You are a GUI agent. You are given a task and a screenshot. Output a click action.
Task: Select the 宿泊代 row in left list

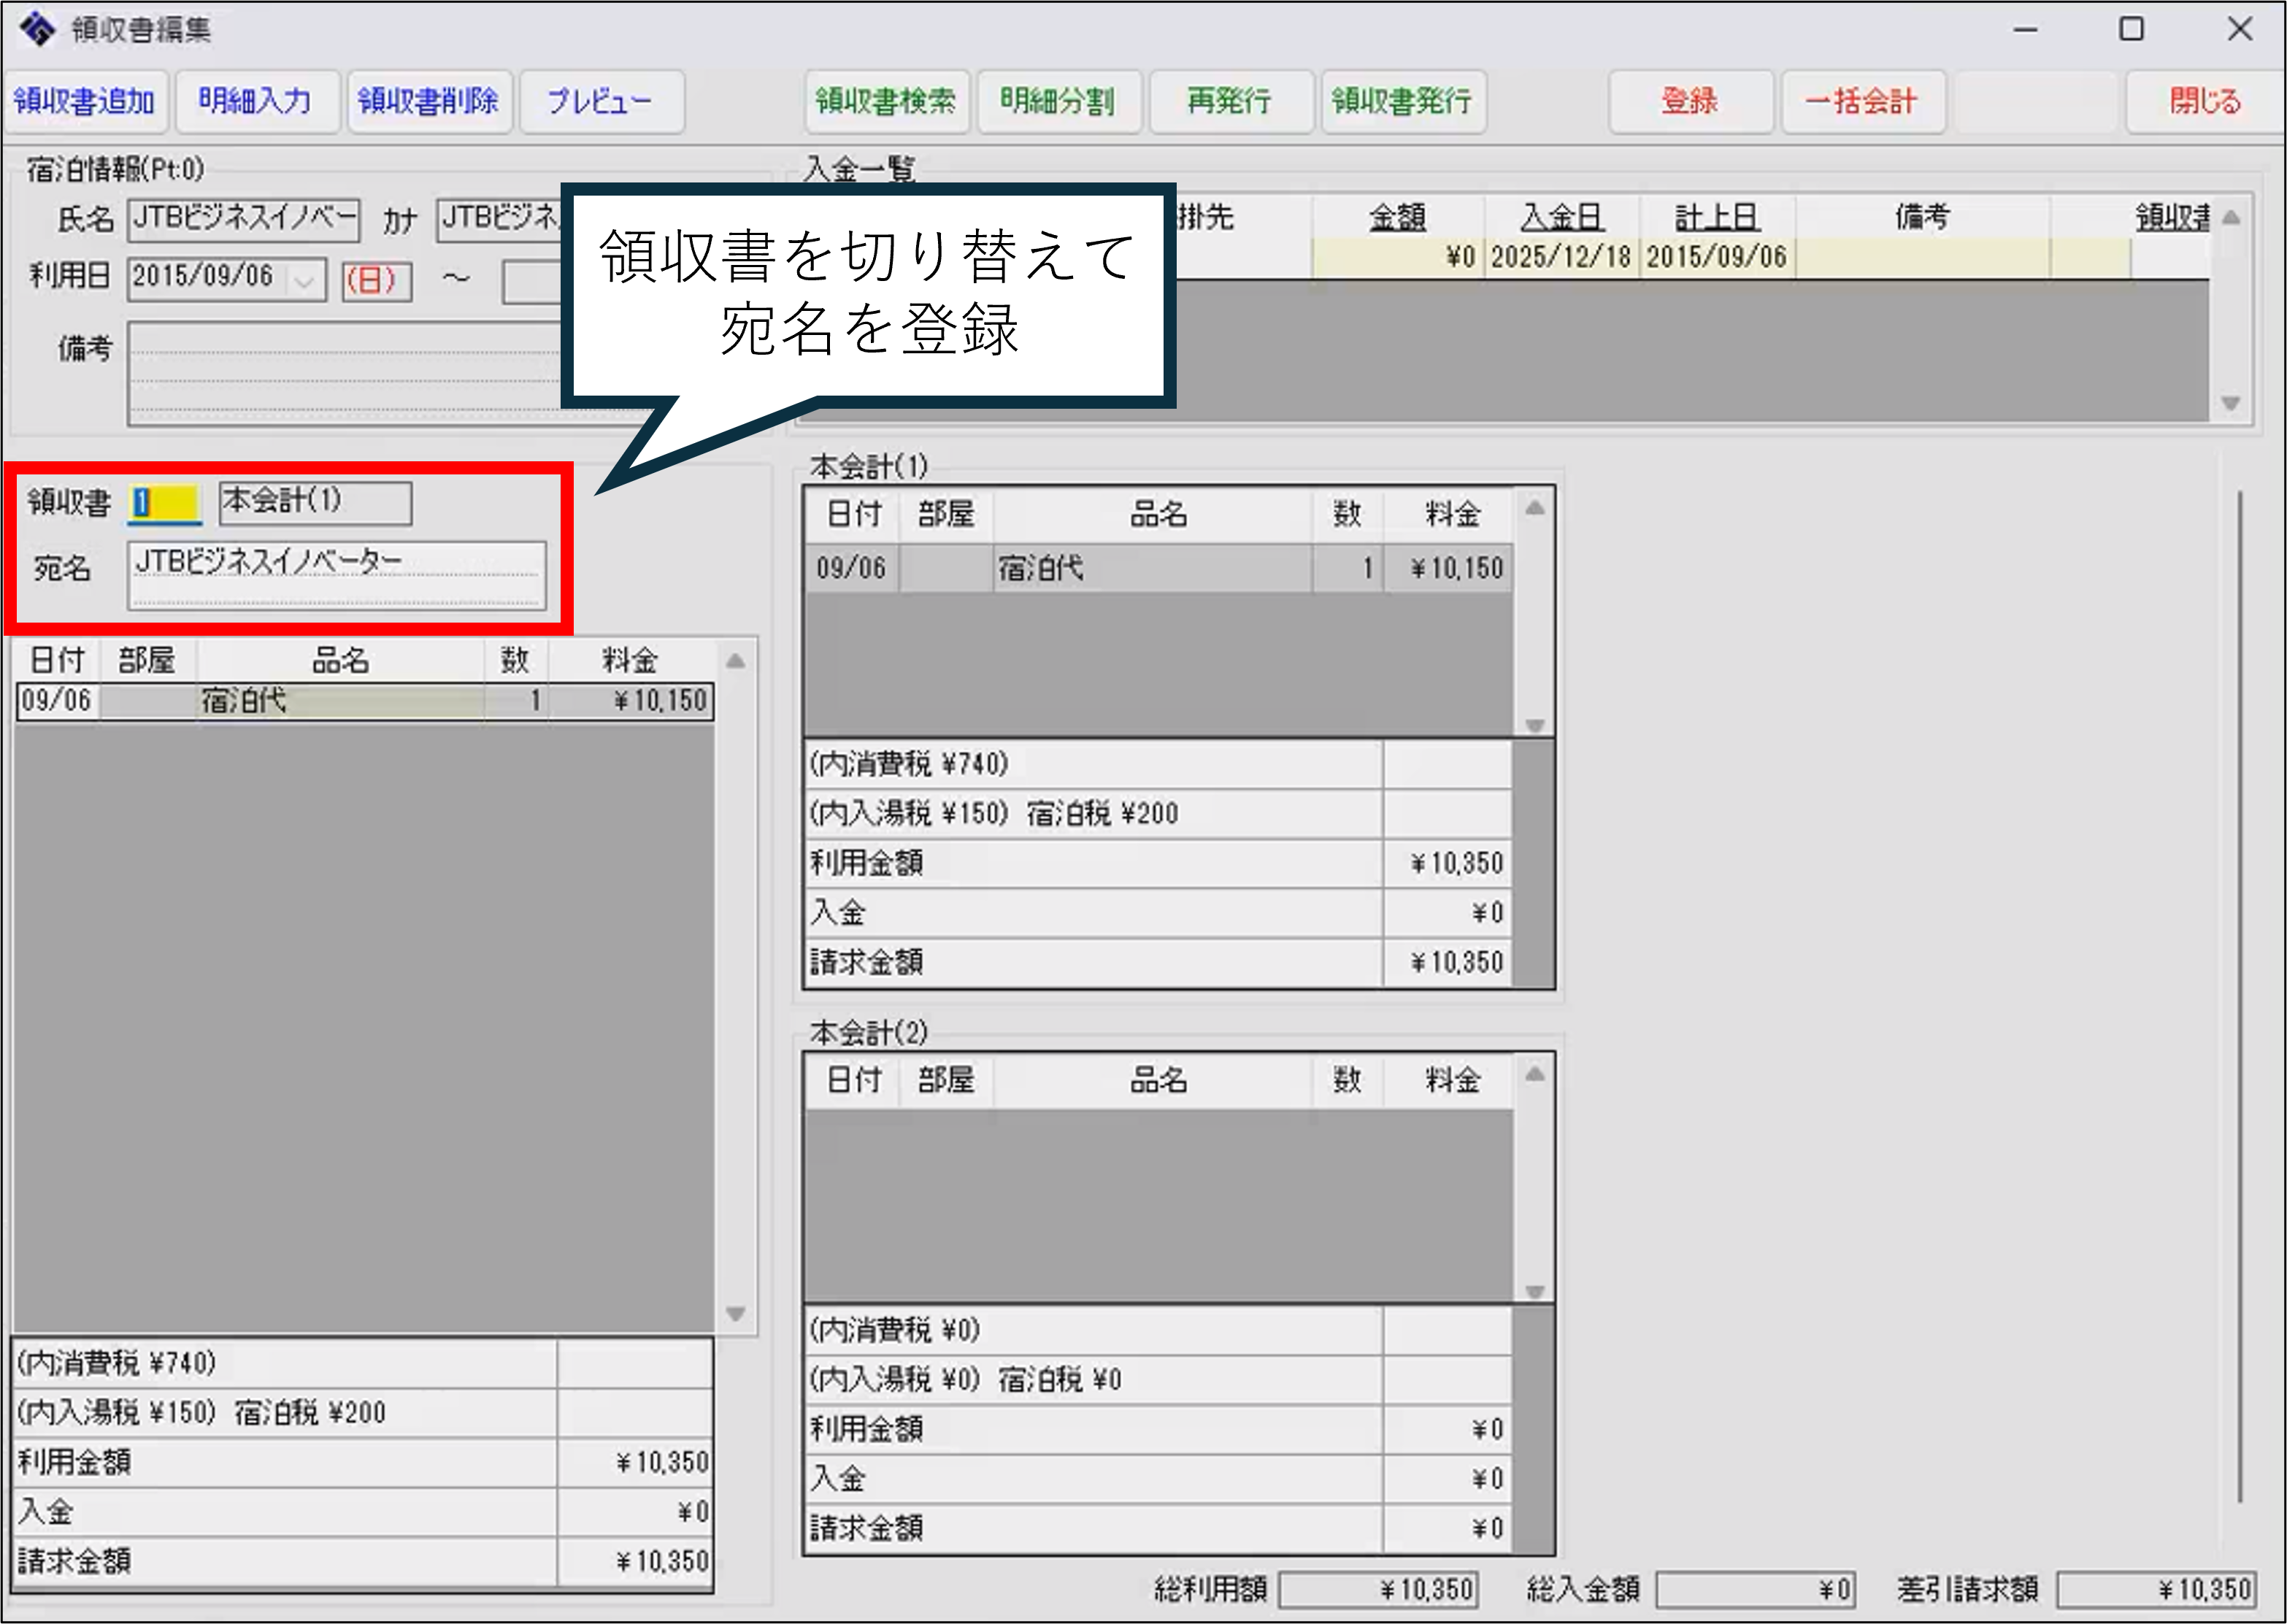pyautogui.click(x=340, y=701)
